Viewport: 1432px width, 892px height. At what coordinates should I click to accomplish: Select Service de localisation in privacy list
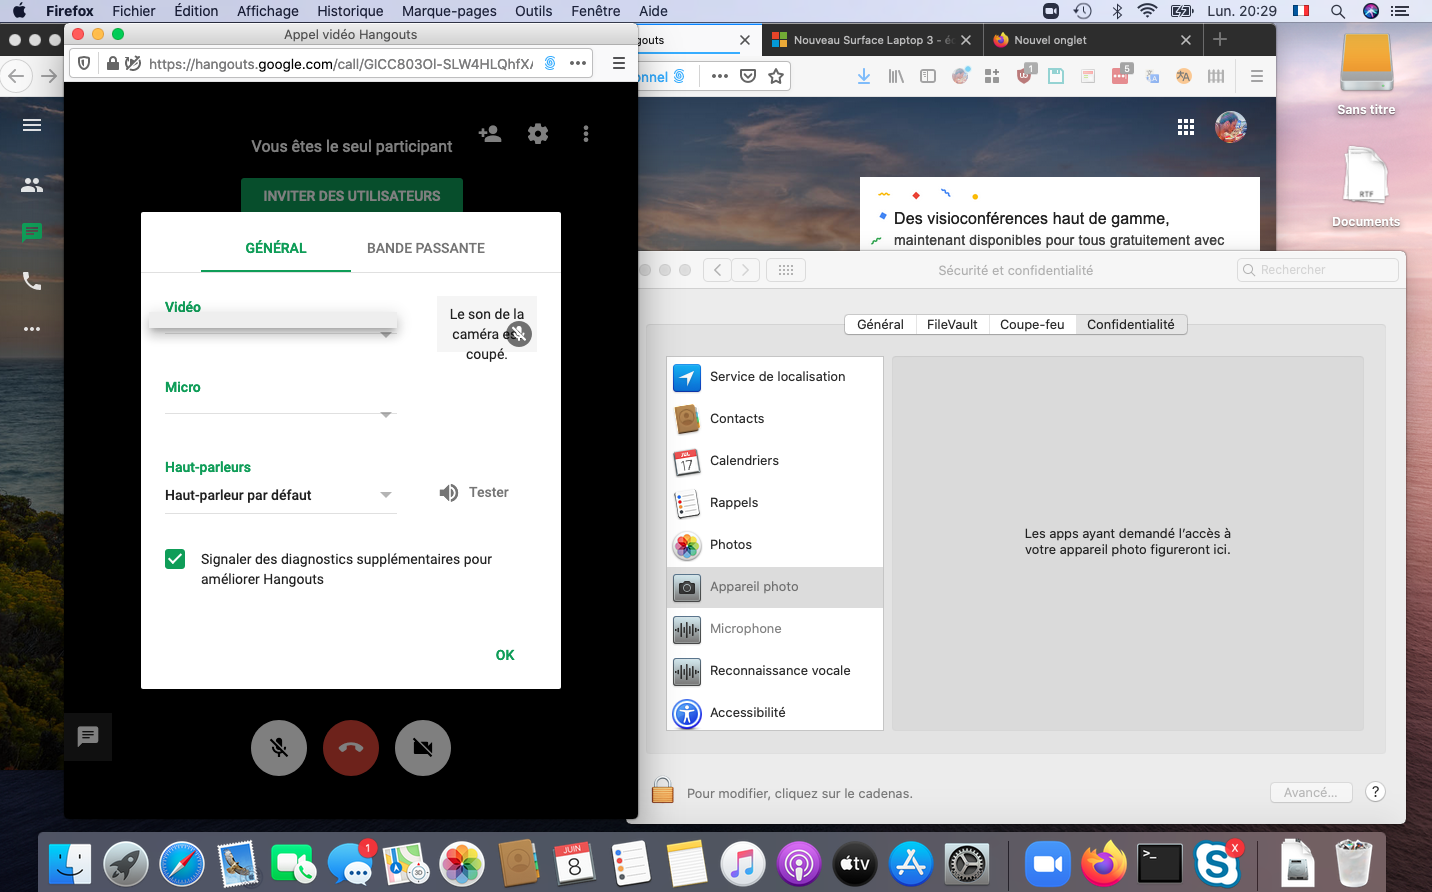pos(775,377)
